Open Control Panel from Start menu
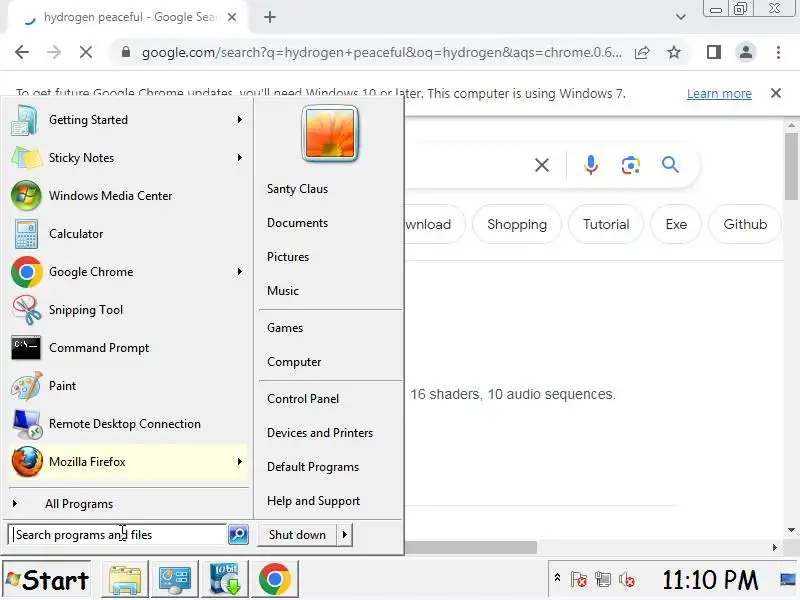This screenshot has height=600, width=800. [x=303, y=399]
